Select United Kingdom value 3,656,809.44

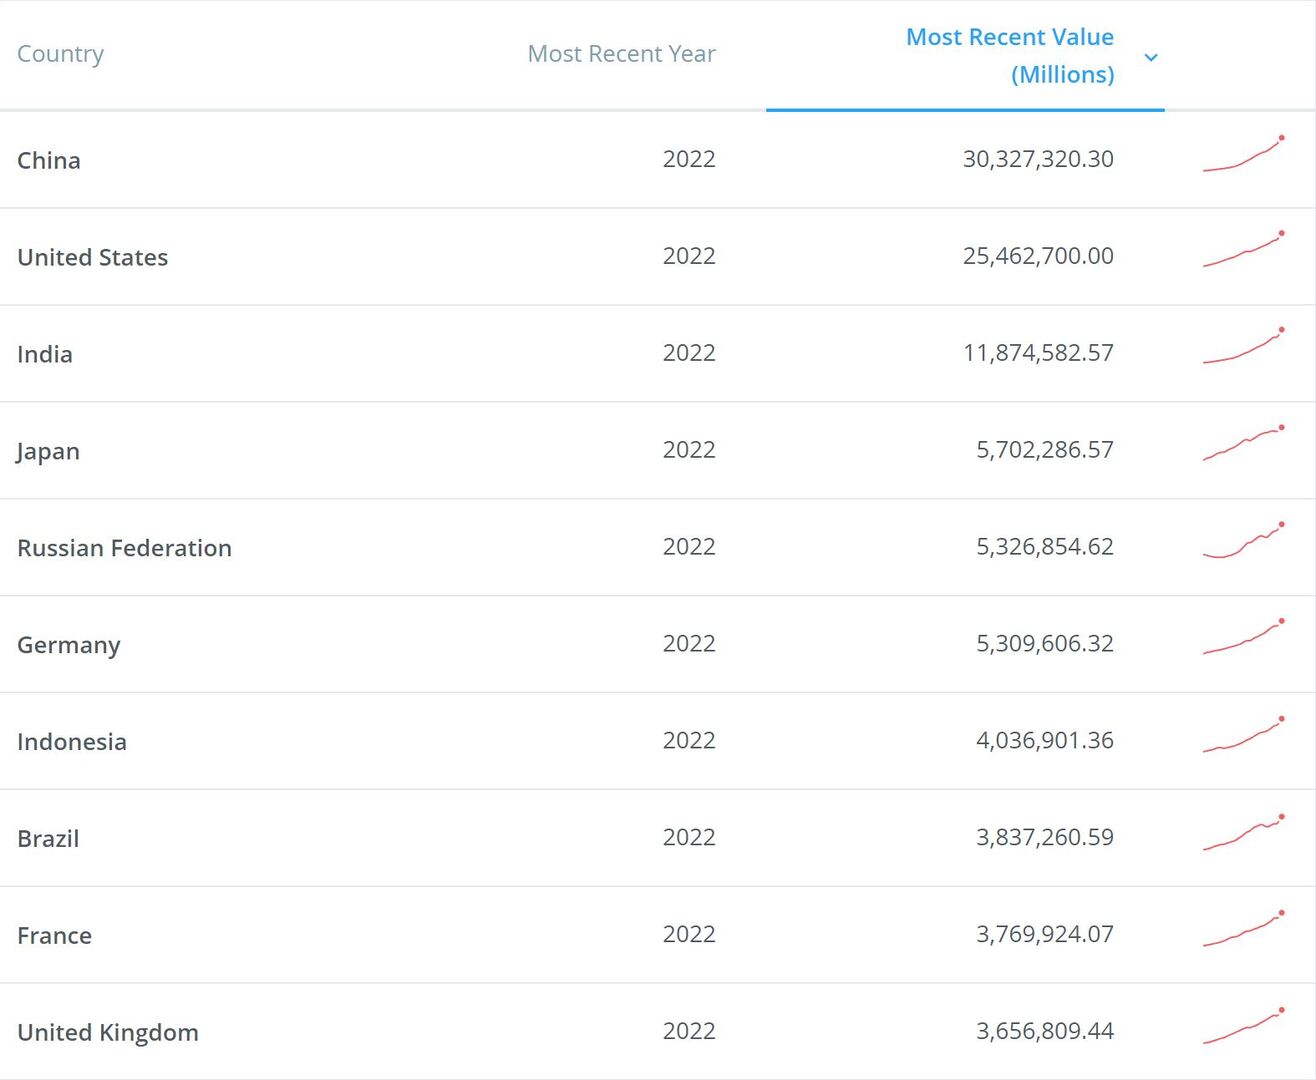point(1045,1031)
